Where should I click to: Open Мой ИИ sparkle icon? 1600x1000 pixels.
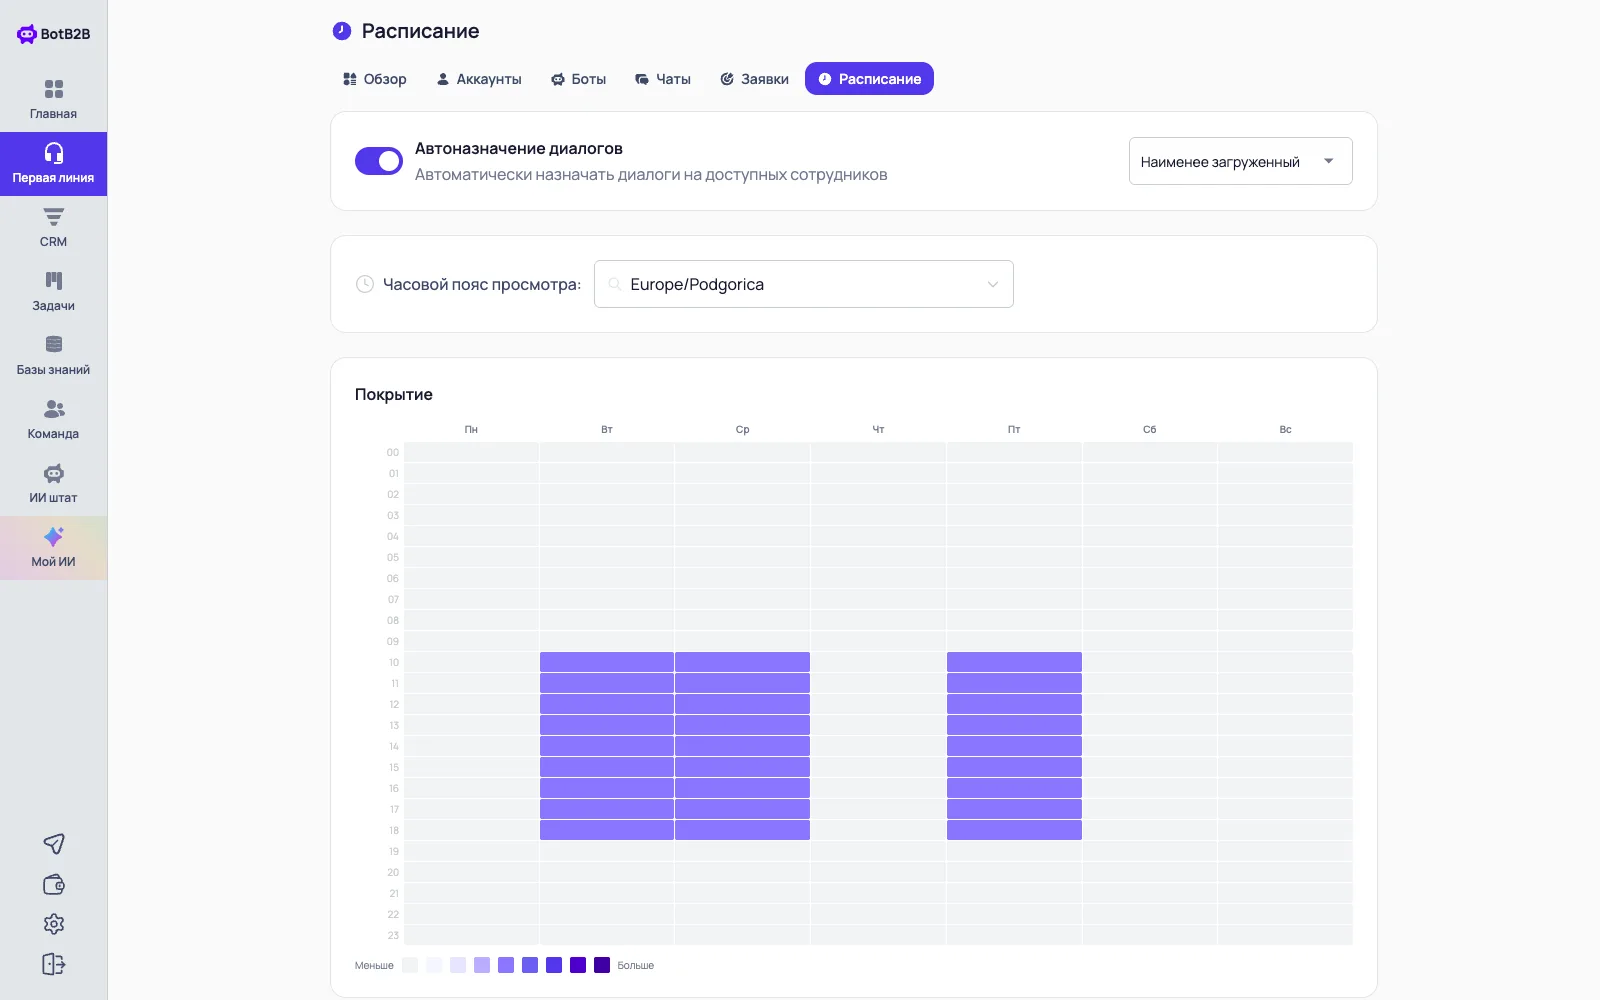tap(54, 537)
